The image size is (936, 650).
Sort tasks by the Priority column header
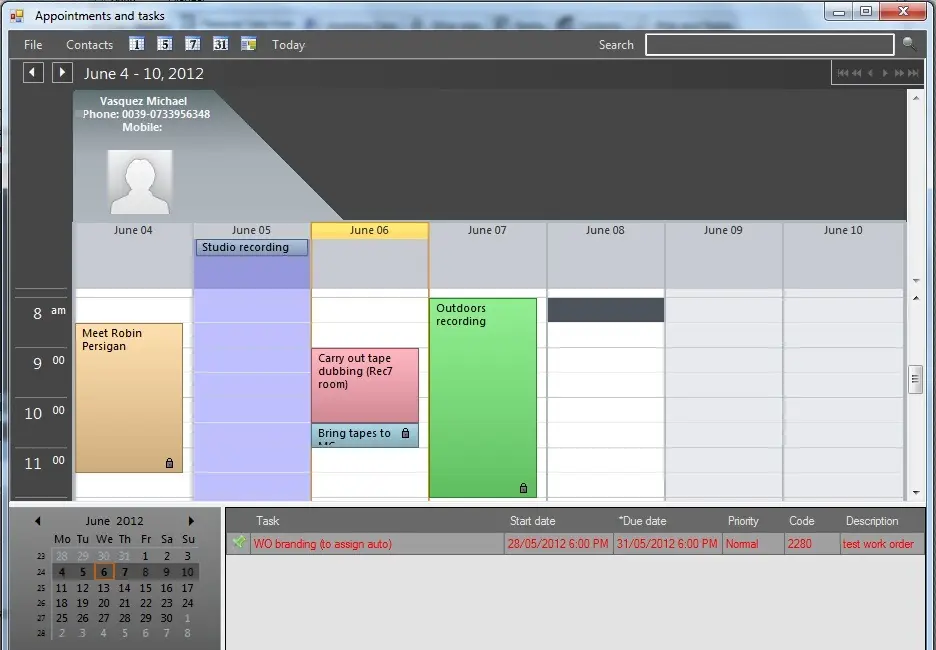coord(743,521)
